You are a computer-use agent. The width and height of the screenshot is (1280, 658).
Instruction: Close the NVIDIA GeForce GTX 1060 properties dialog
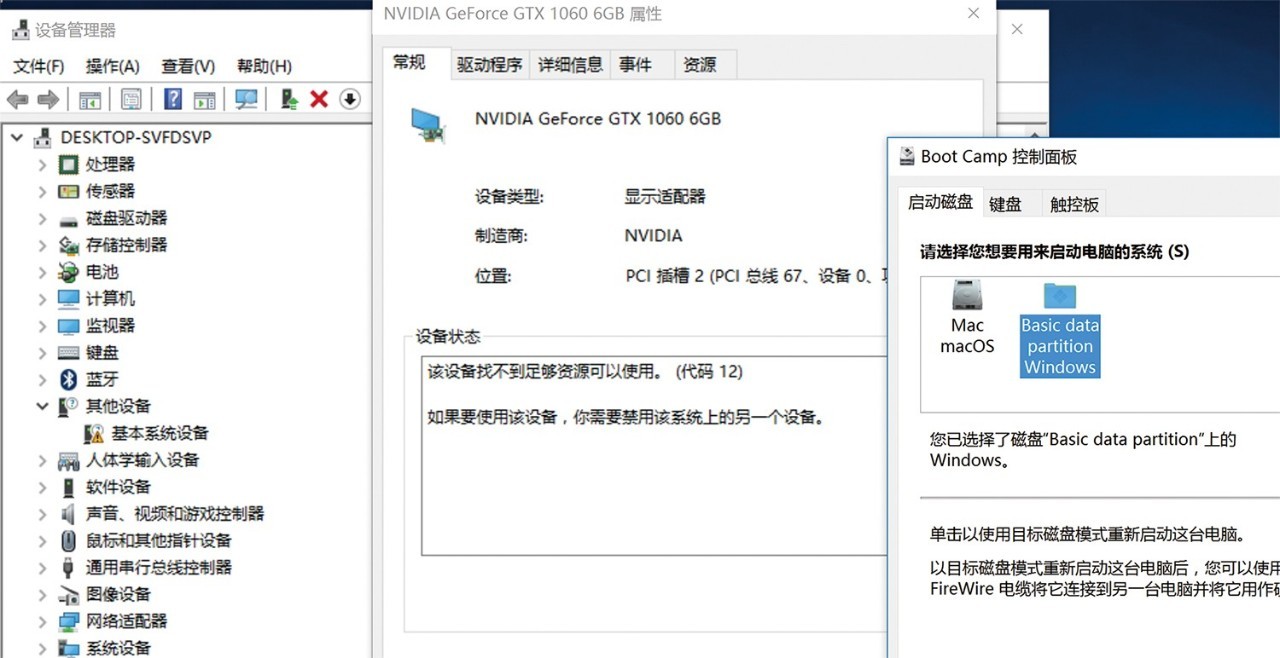coord(973,14)
